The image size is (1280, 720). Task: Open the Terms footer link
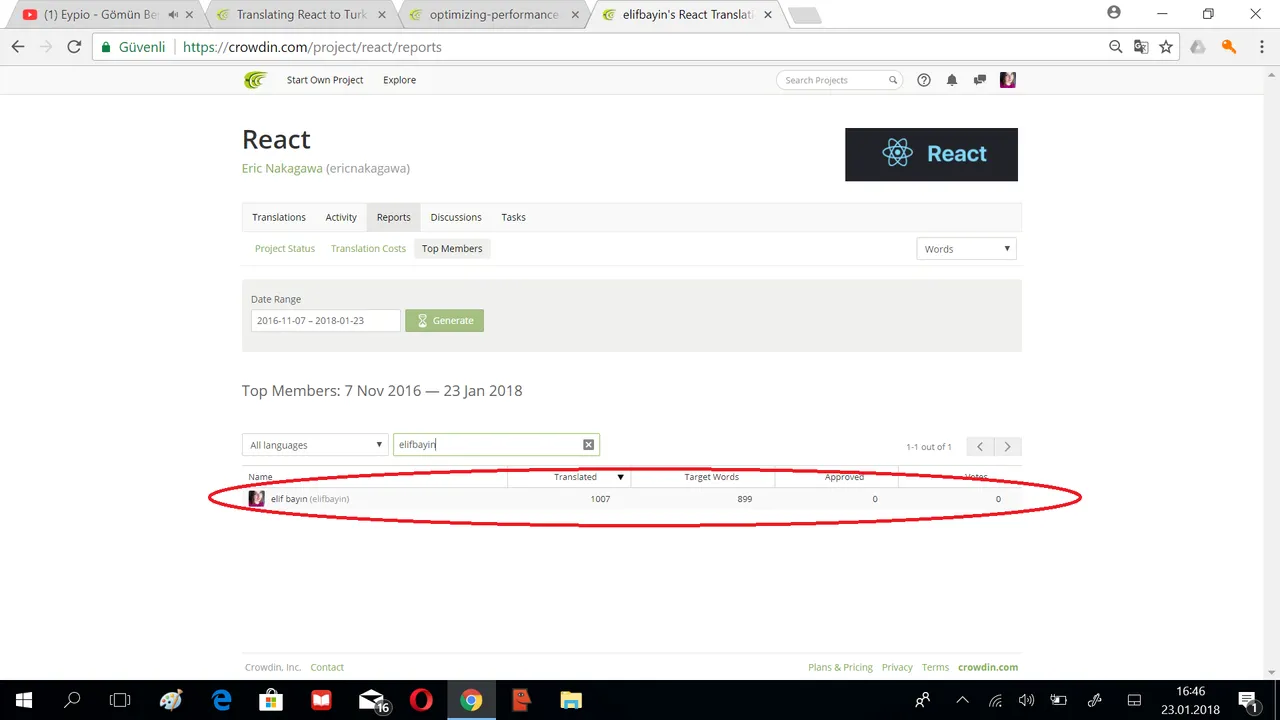coord(935,667)
